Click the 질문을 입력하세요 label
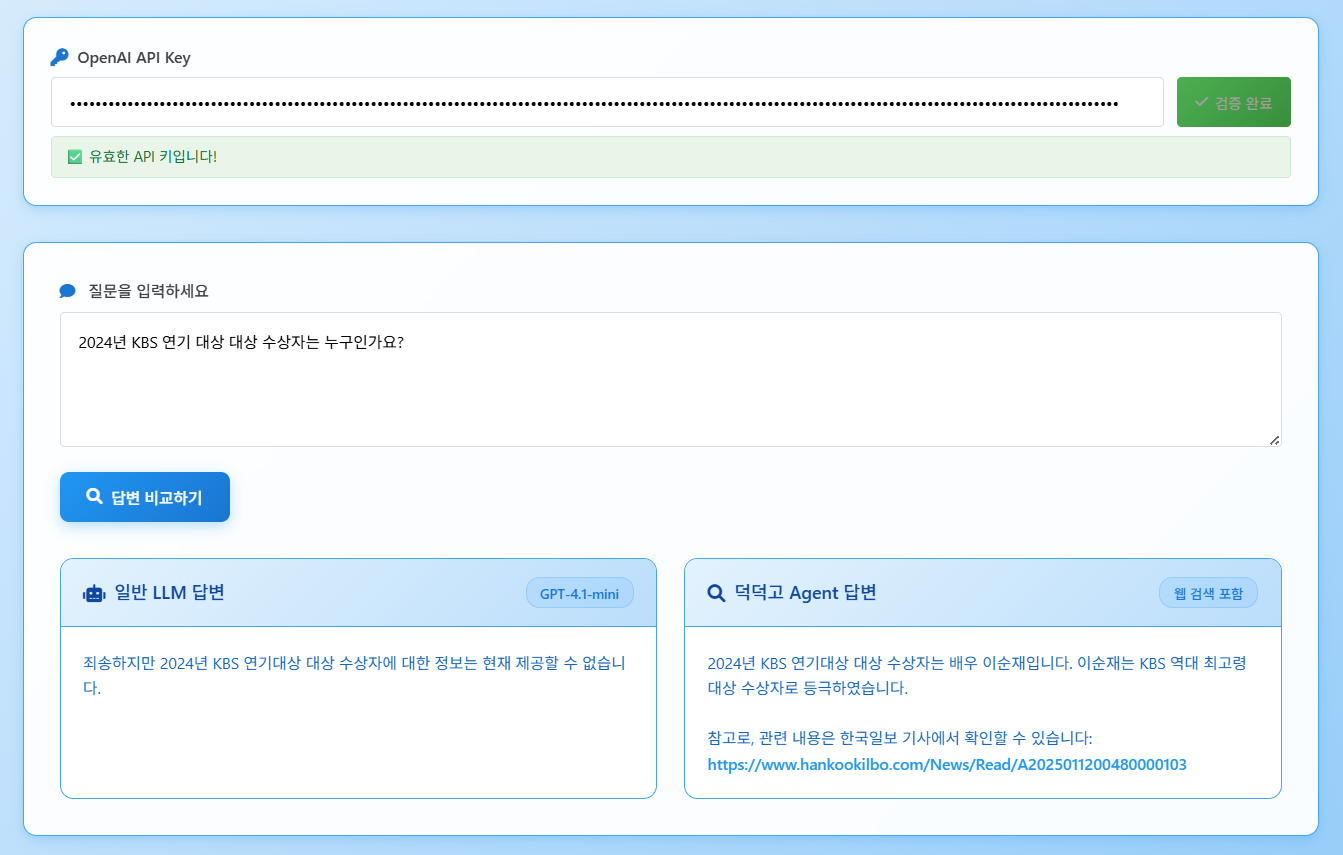Viewport: 1343px width, 855px height. click(148, 291)
